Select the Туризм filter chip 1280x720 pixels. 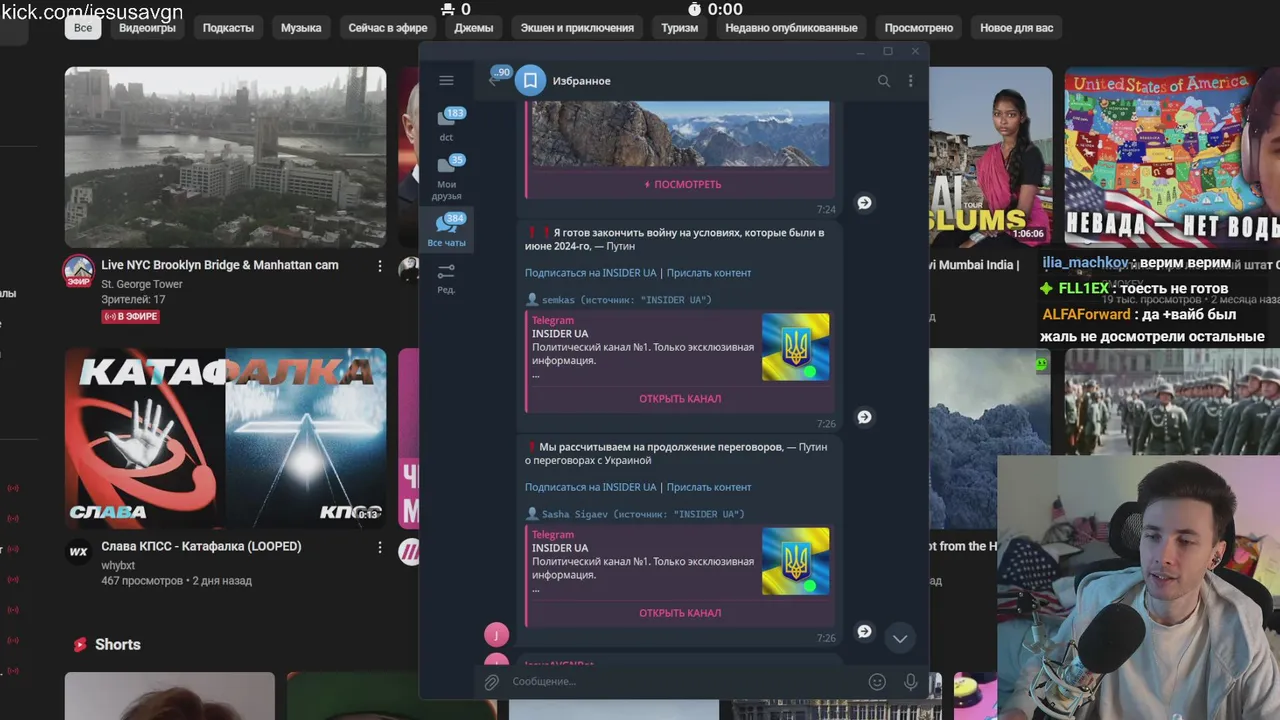pos(680,28)
